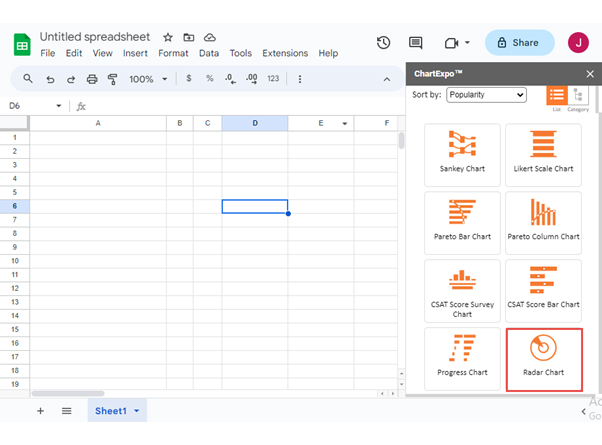Star the Untitled spreadsheet
602x445 pixels.
point(168,37)
